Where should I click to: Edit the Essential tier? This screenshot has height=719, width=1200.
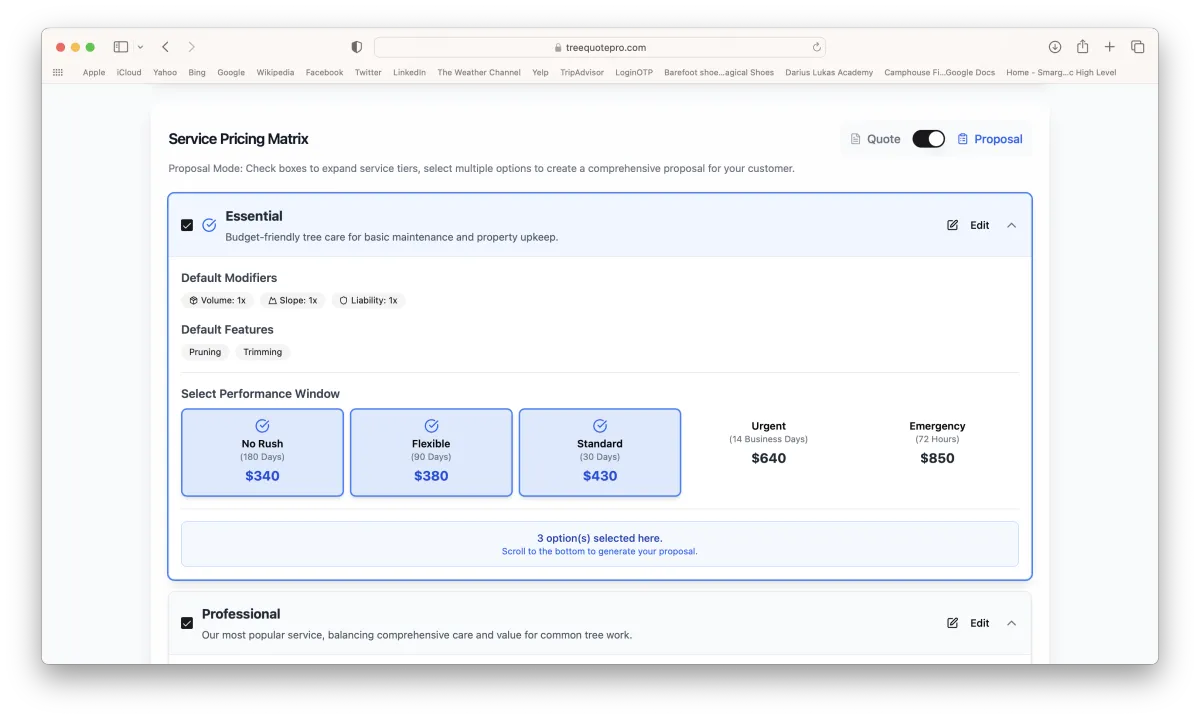coord(968,225)
